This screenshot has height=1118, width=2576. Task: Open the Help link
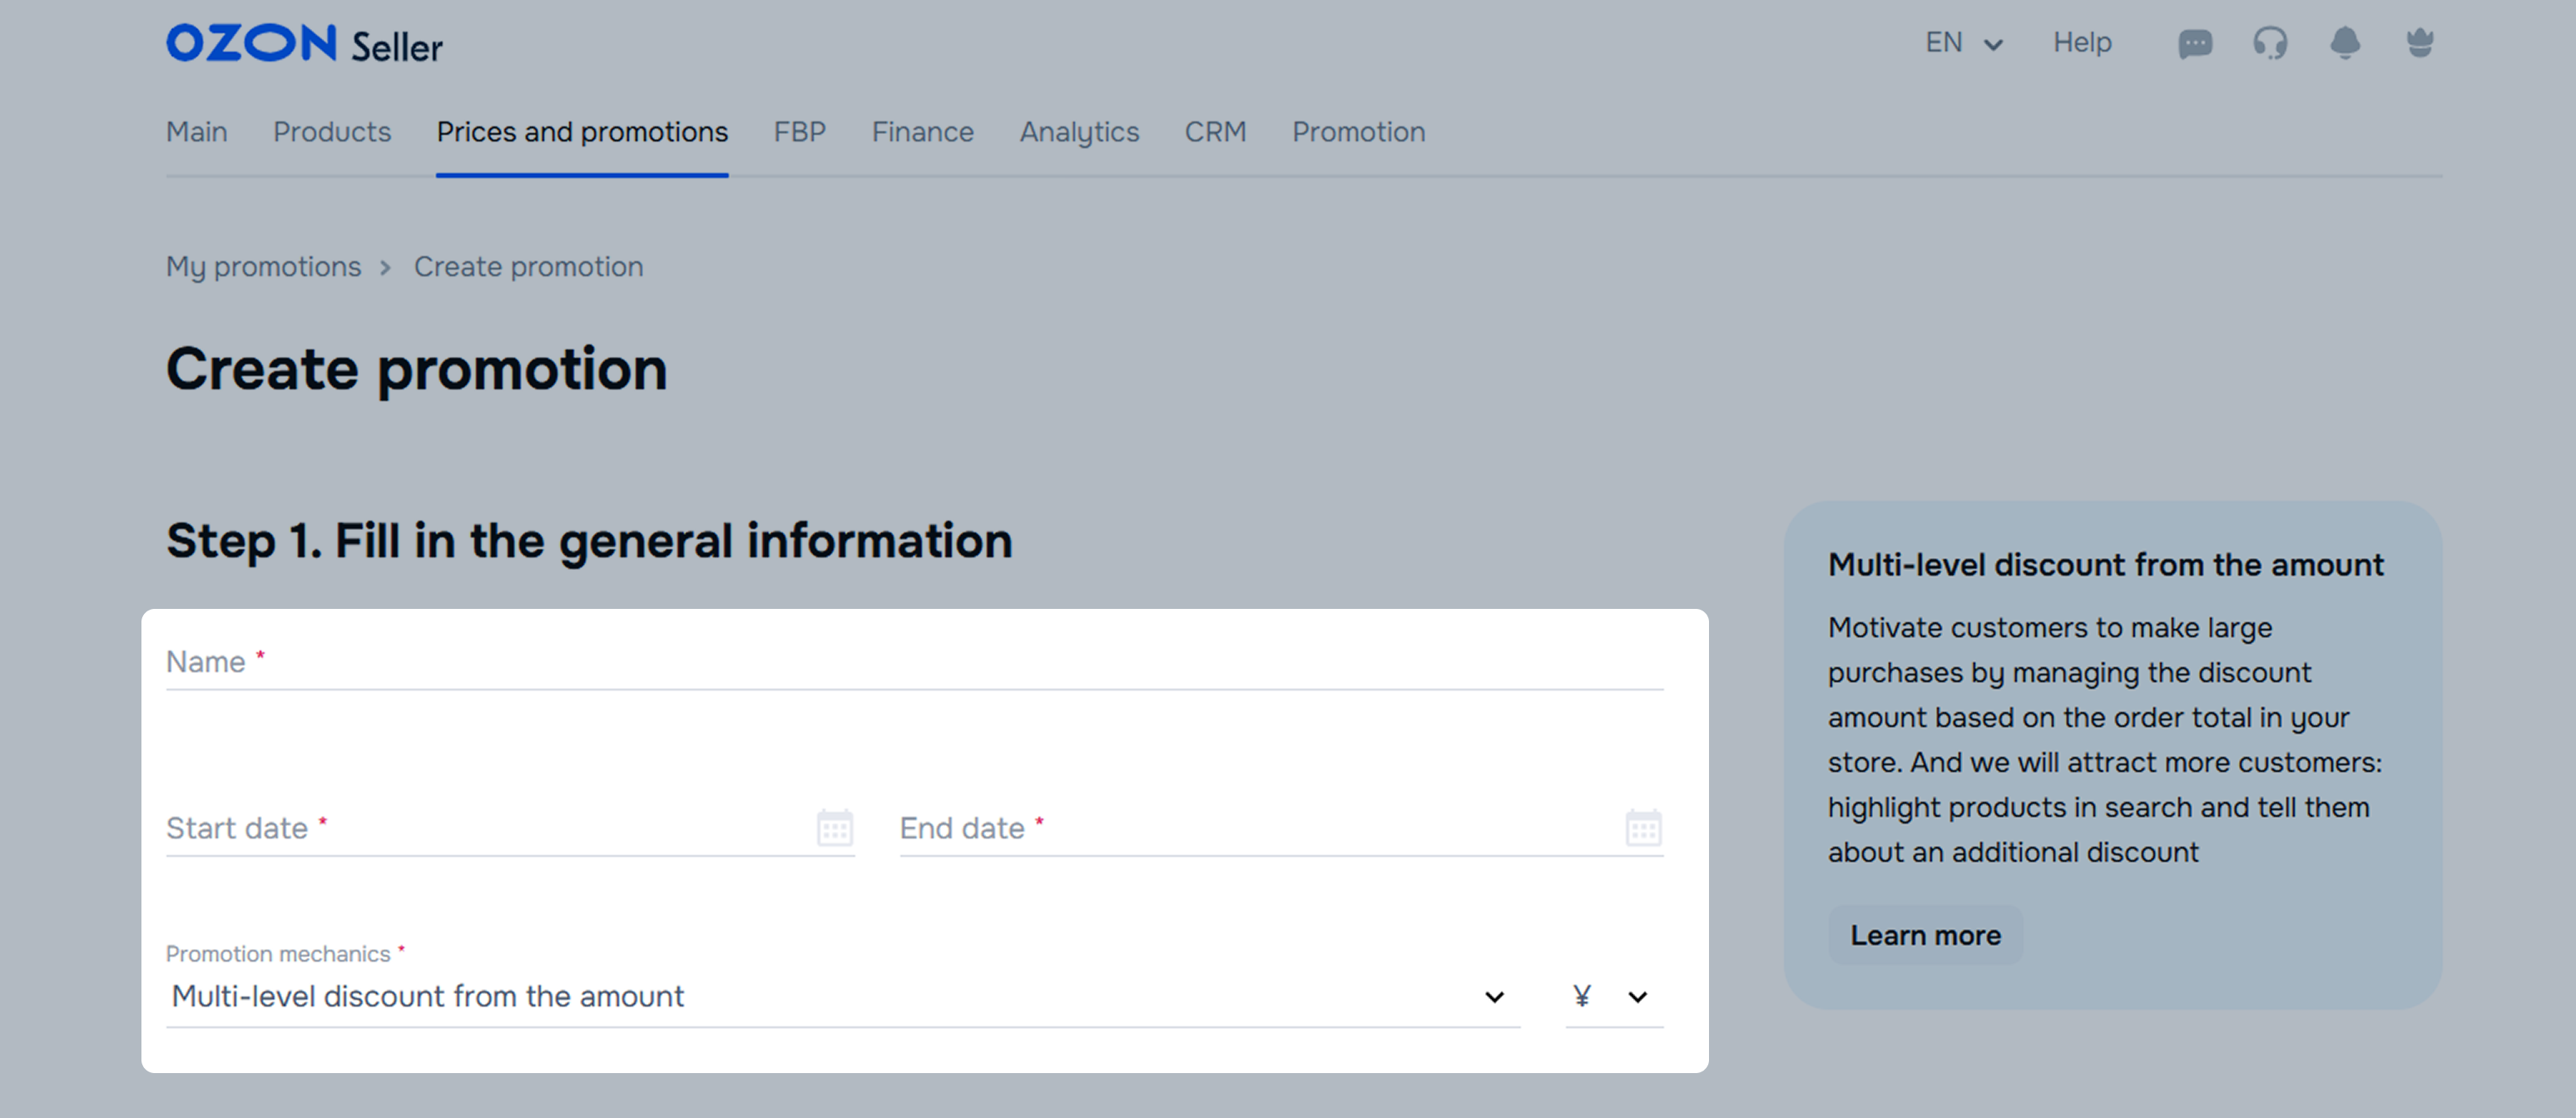tap(2082, 43)
